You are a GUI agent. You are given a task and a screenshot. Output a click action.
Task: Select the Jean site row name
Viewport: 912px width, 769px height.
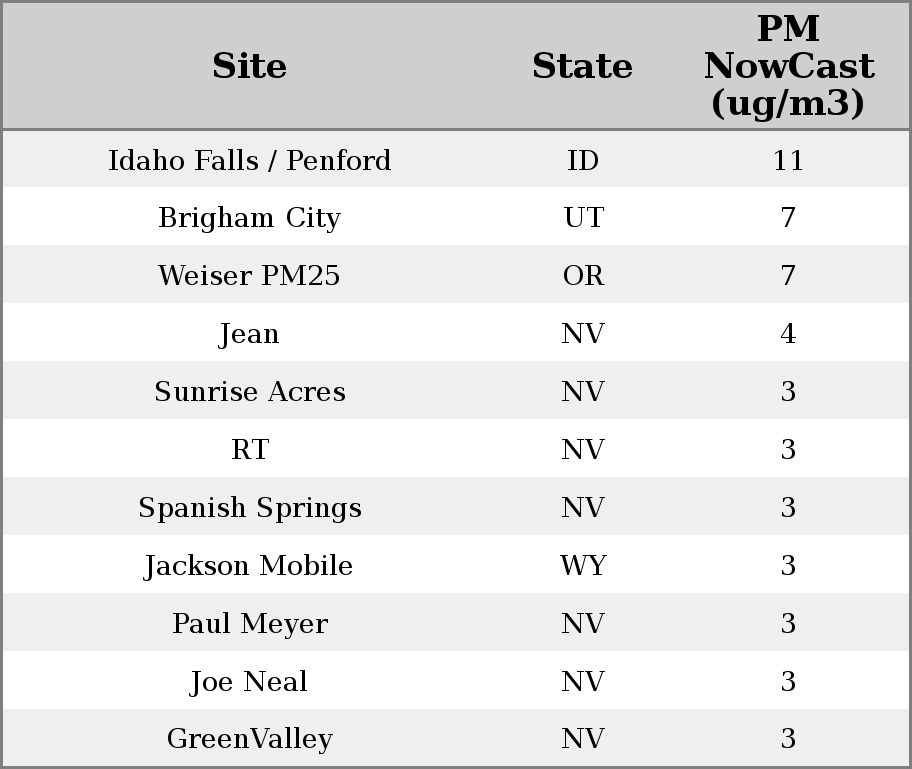pos(249,334)
